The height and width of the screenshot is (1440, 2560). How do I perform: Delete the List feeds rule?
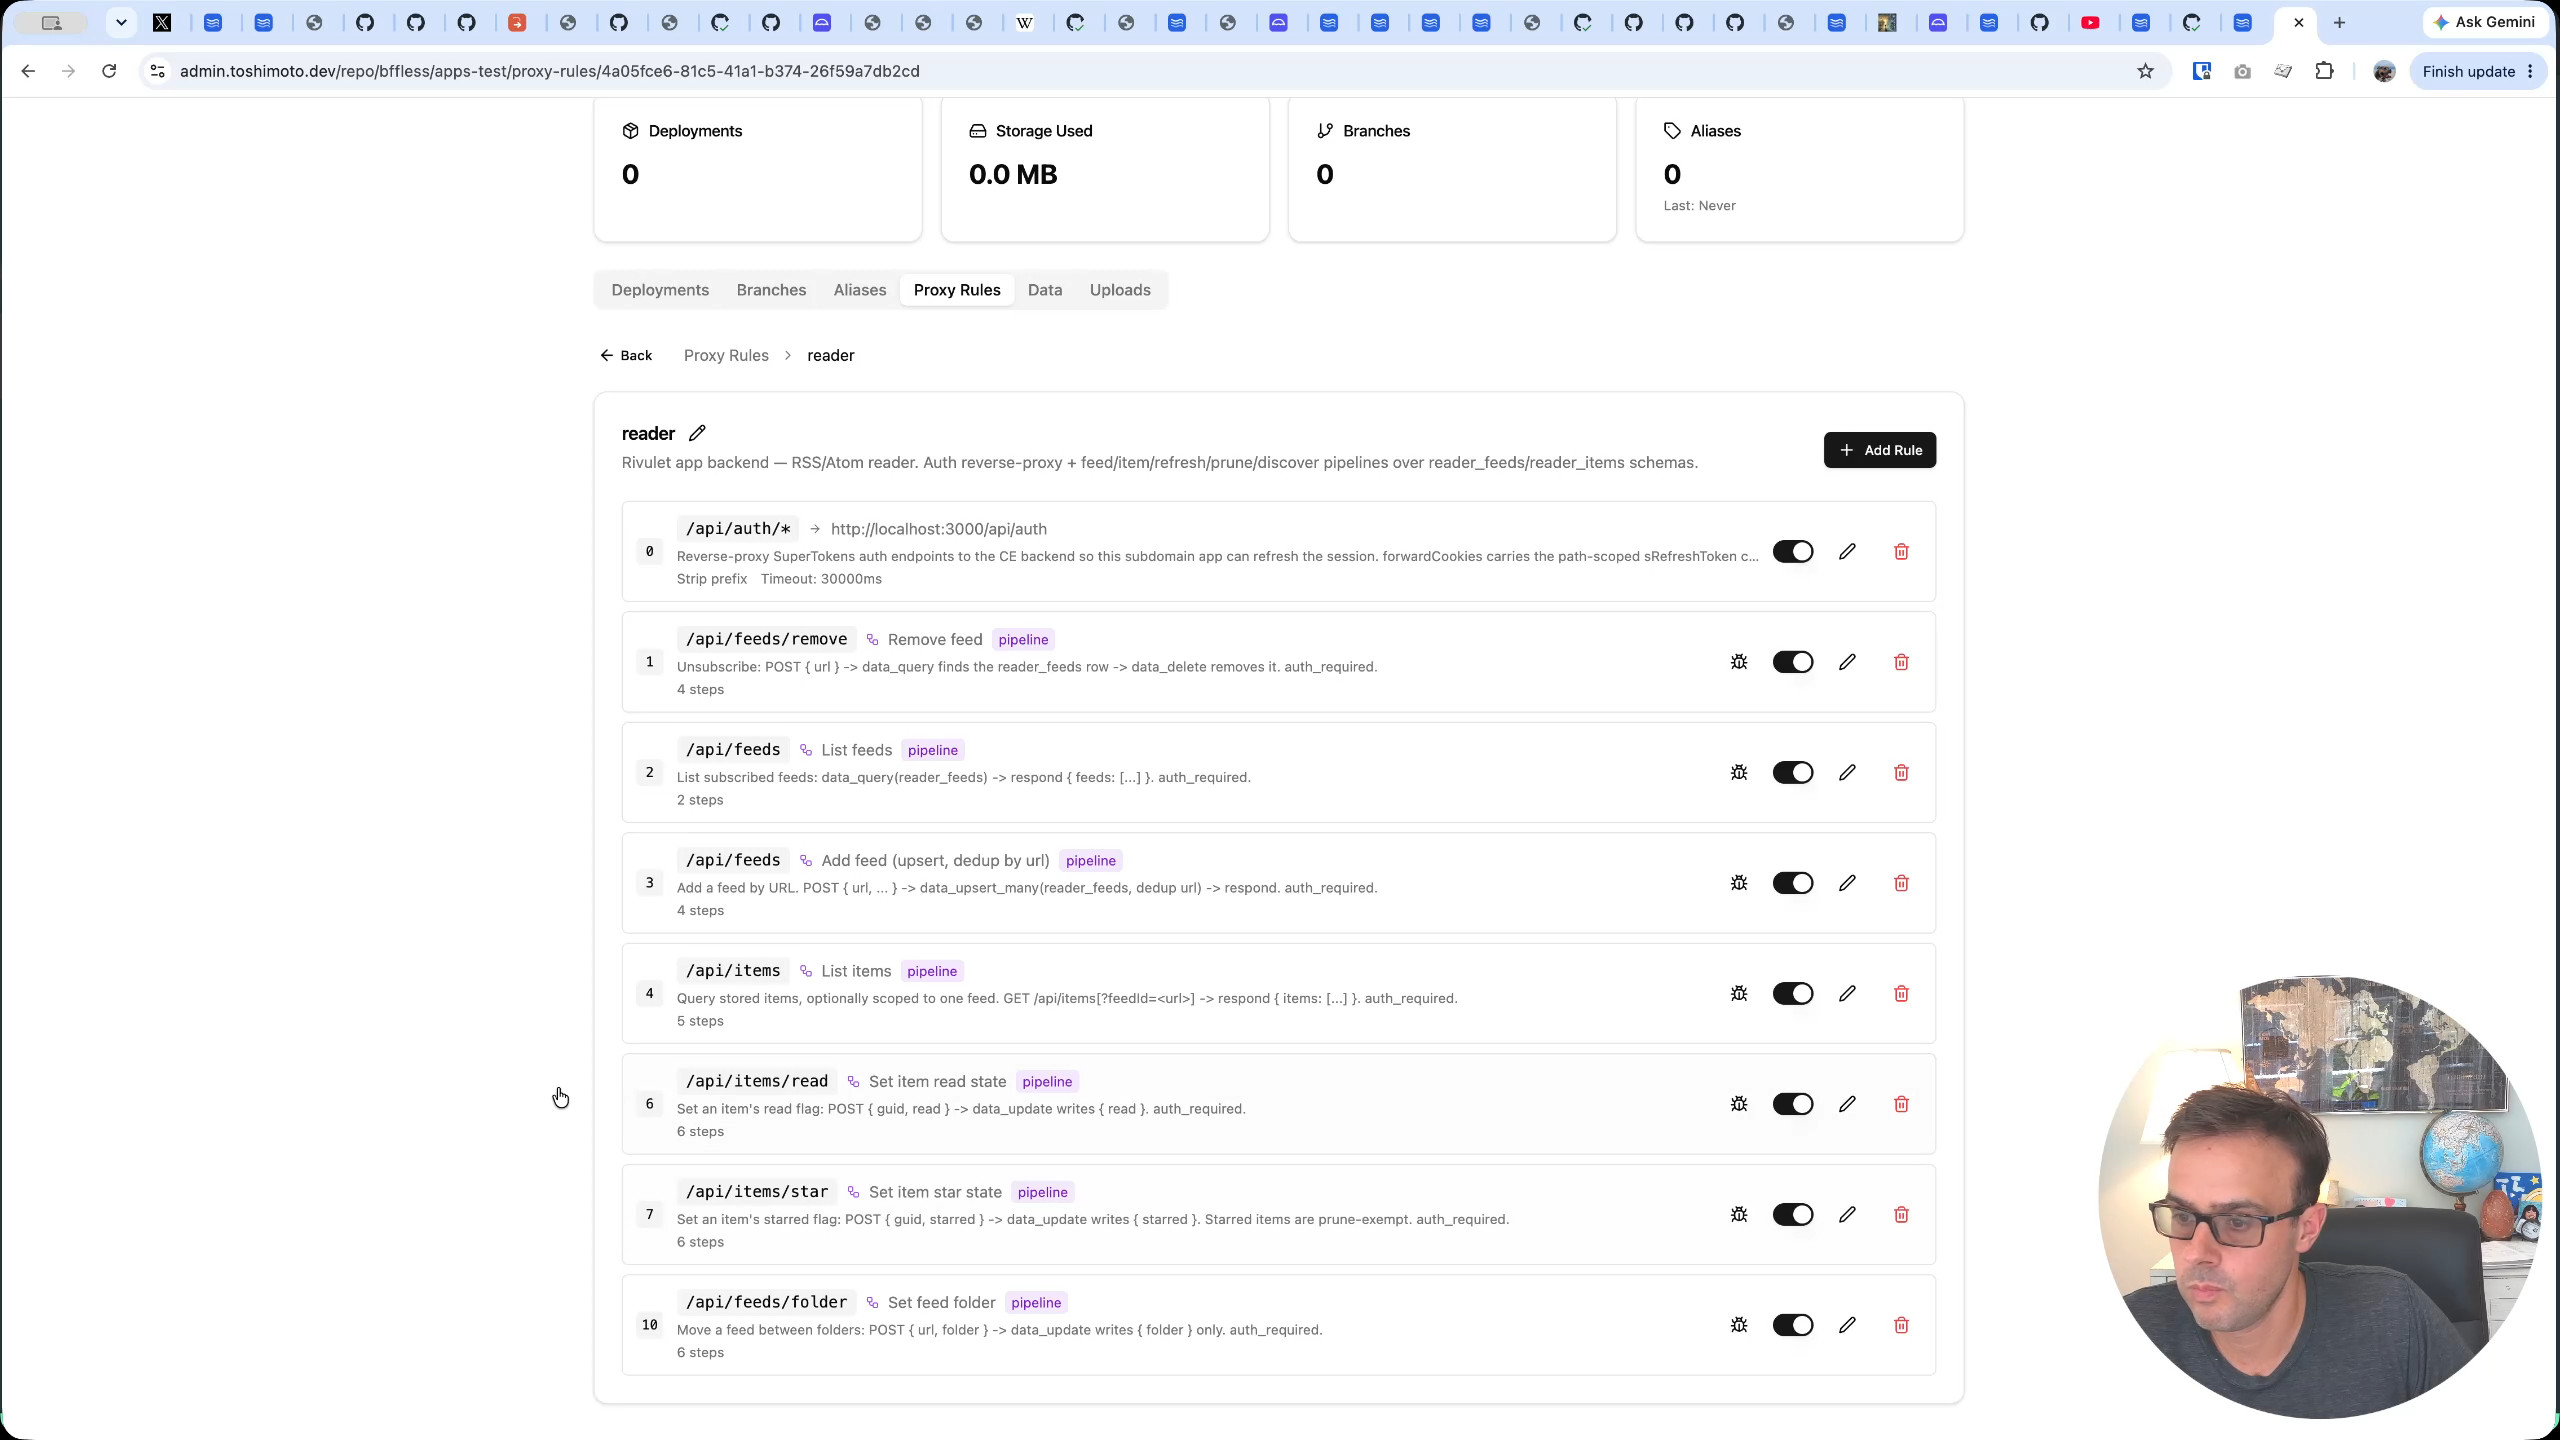coord(1901,773)
